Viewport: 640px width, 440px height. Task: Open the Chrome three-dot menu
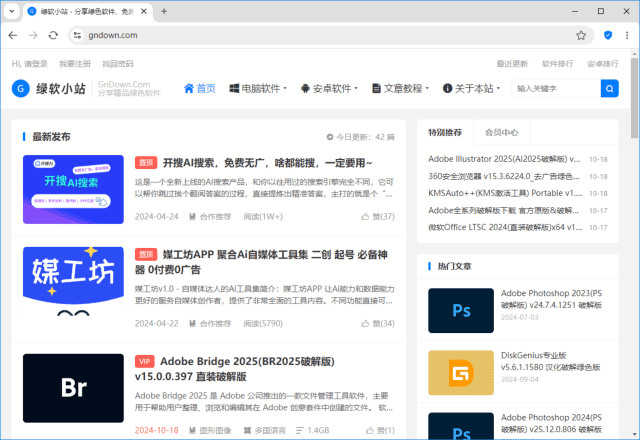click(626, 35)
